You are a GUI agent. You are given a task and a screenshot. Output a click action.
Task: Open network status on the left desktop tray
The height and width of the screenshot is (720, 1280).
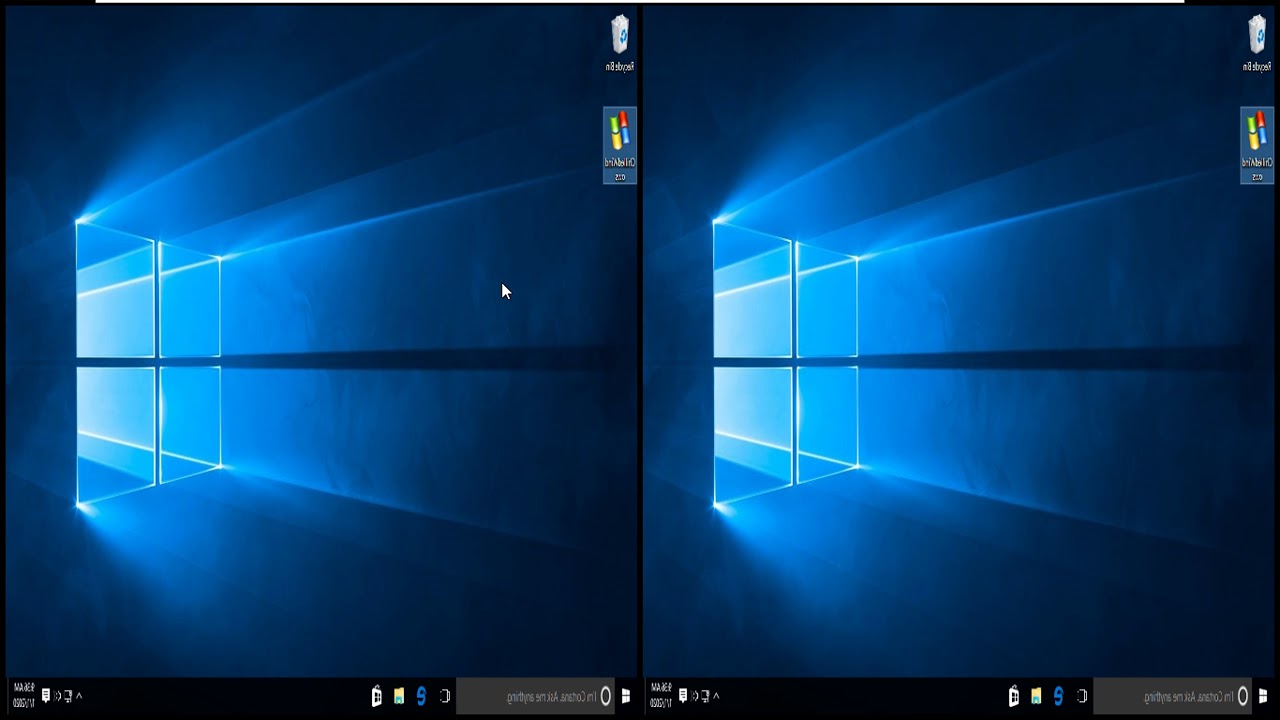point(68,696)
